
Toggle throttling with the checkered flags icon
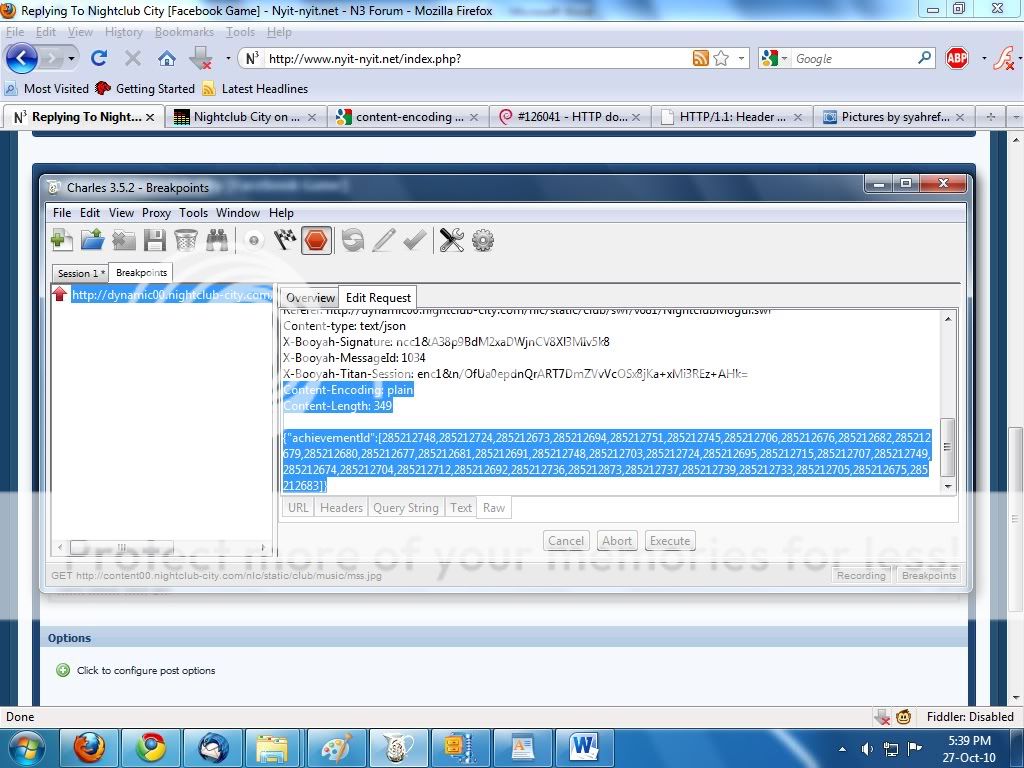(285, 240)
